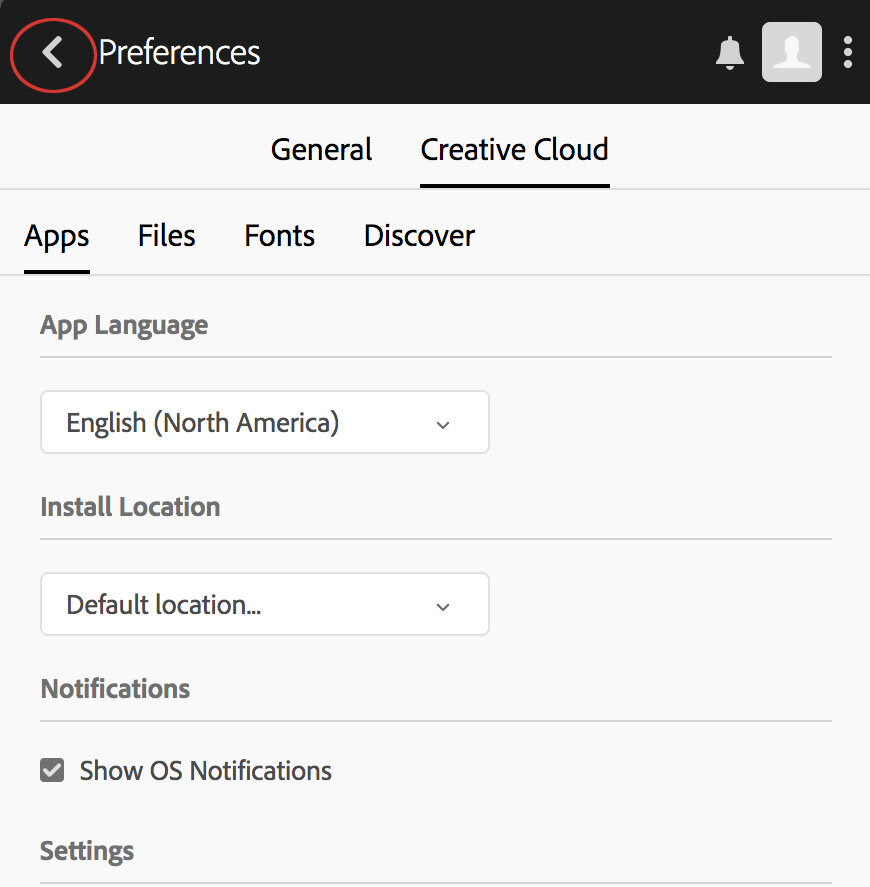Viewport: 870px width, 887px height.
Task: Open the Discover sub-tab
Action: 419,235
